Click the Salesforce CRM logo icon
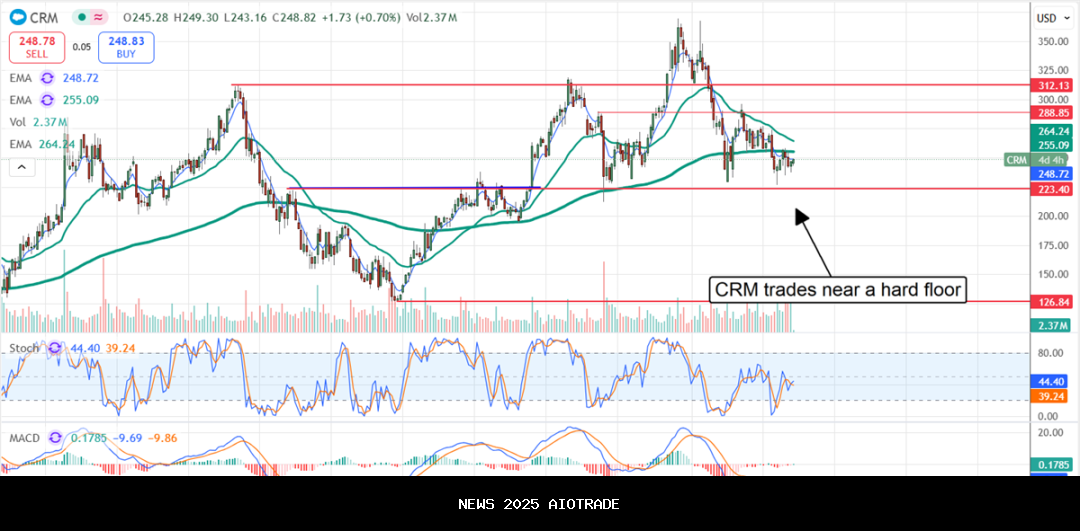Viewport: 1080px width, 531px height. tap(17, 17)
